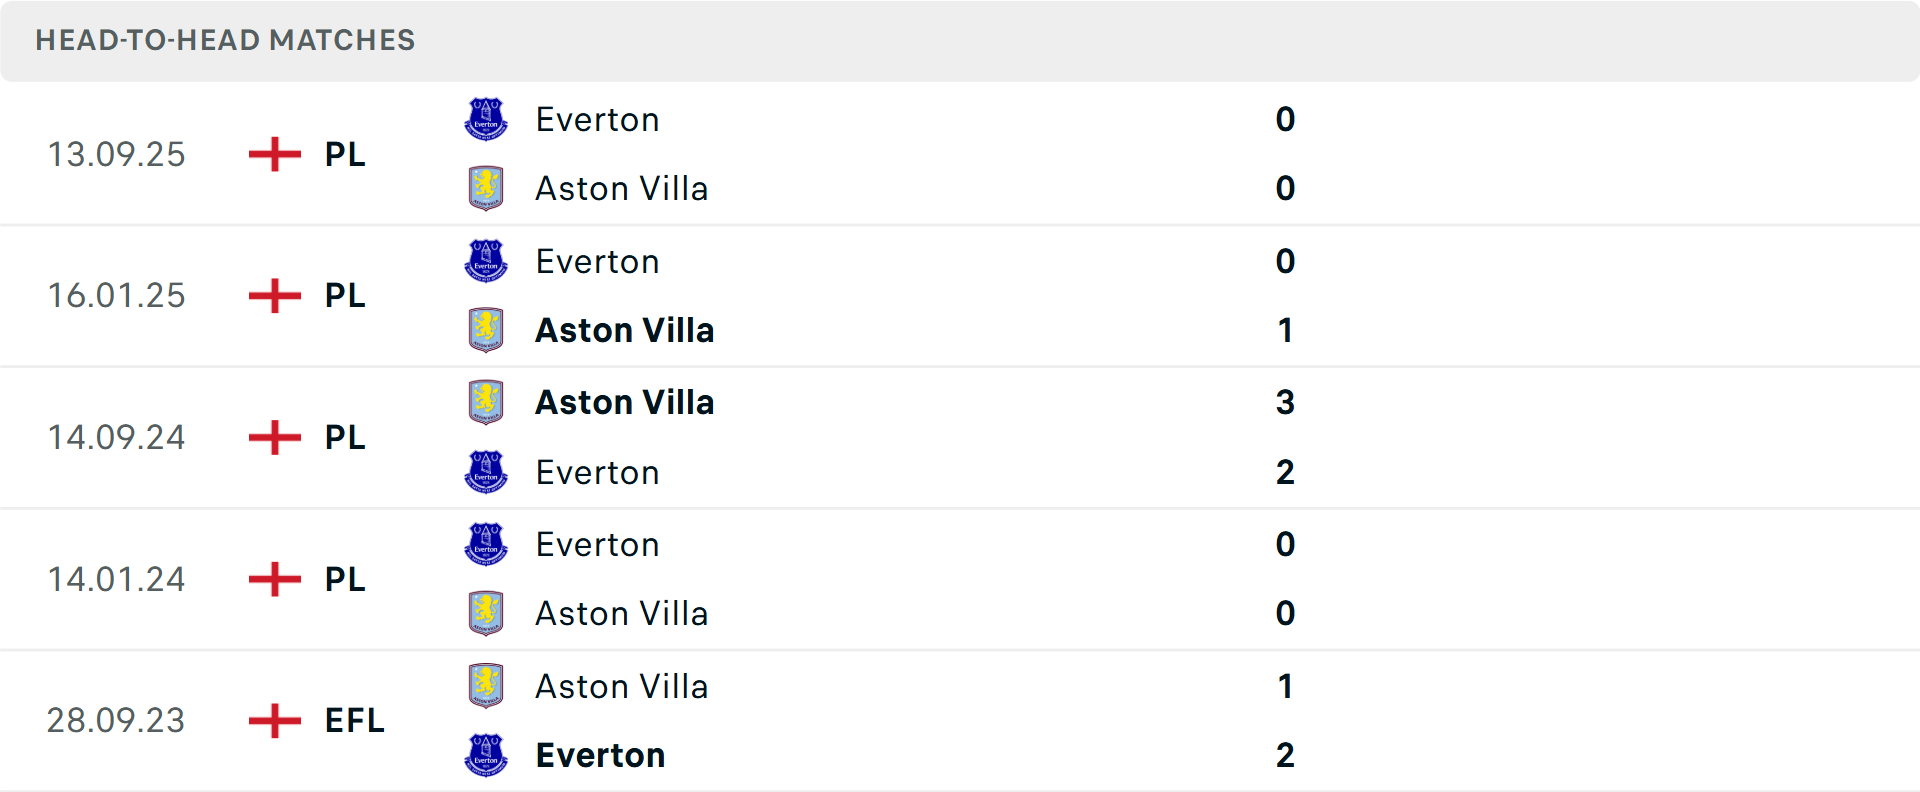Click the 14.01.24 match date
1920x792 pixels.
[116, 579]
